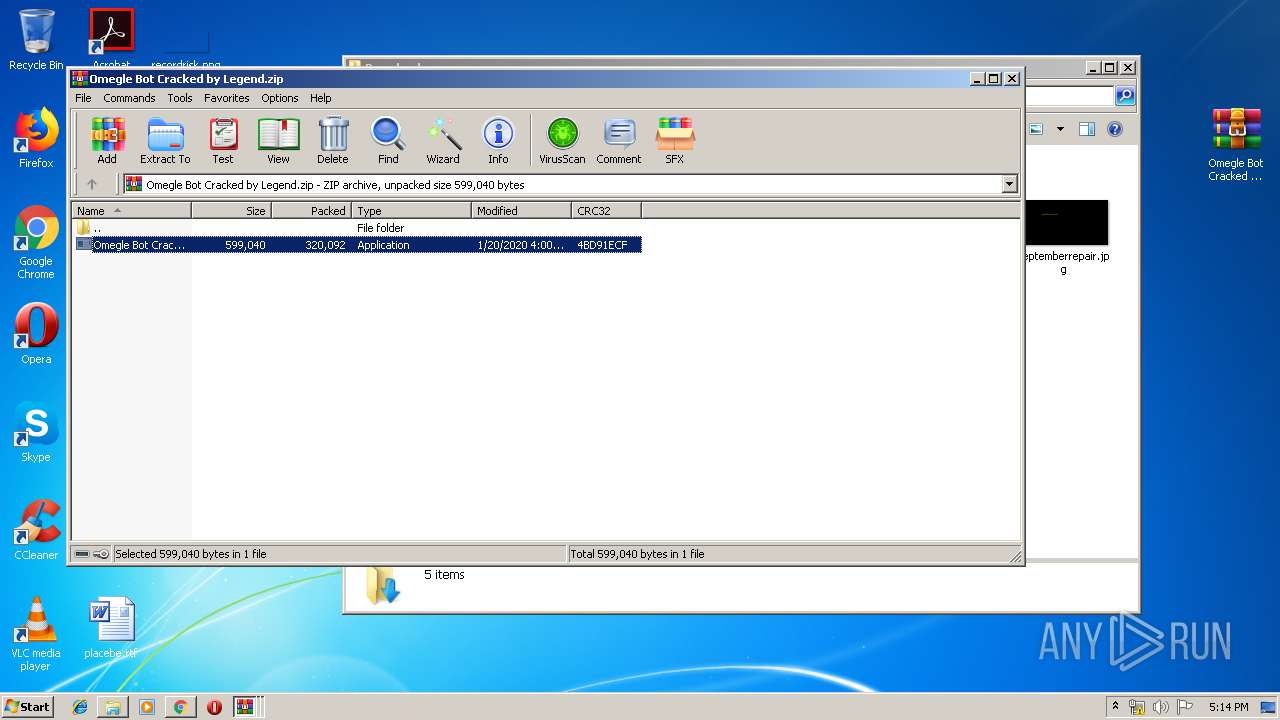
Task: Sort files by Type column
Action: [411, 210]
